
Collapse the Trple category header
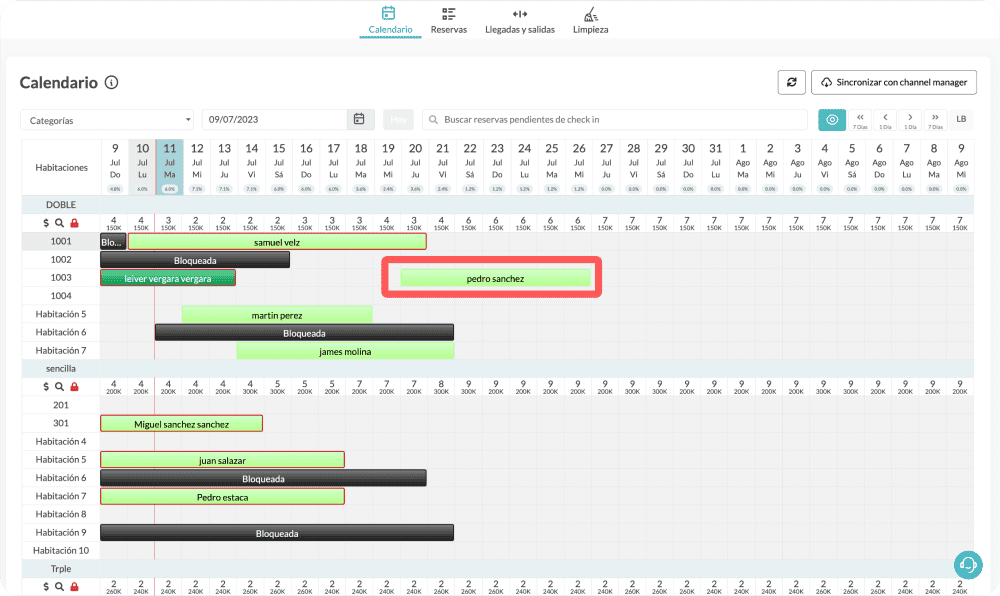coord(61,569)
